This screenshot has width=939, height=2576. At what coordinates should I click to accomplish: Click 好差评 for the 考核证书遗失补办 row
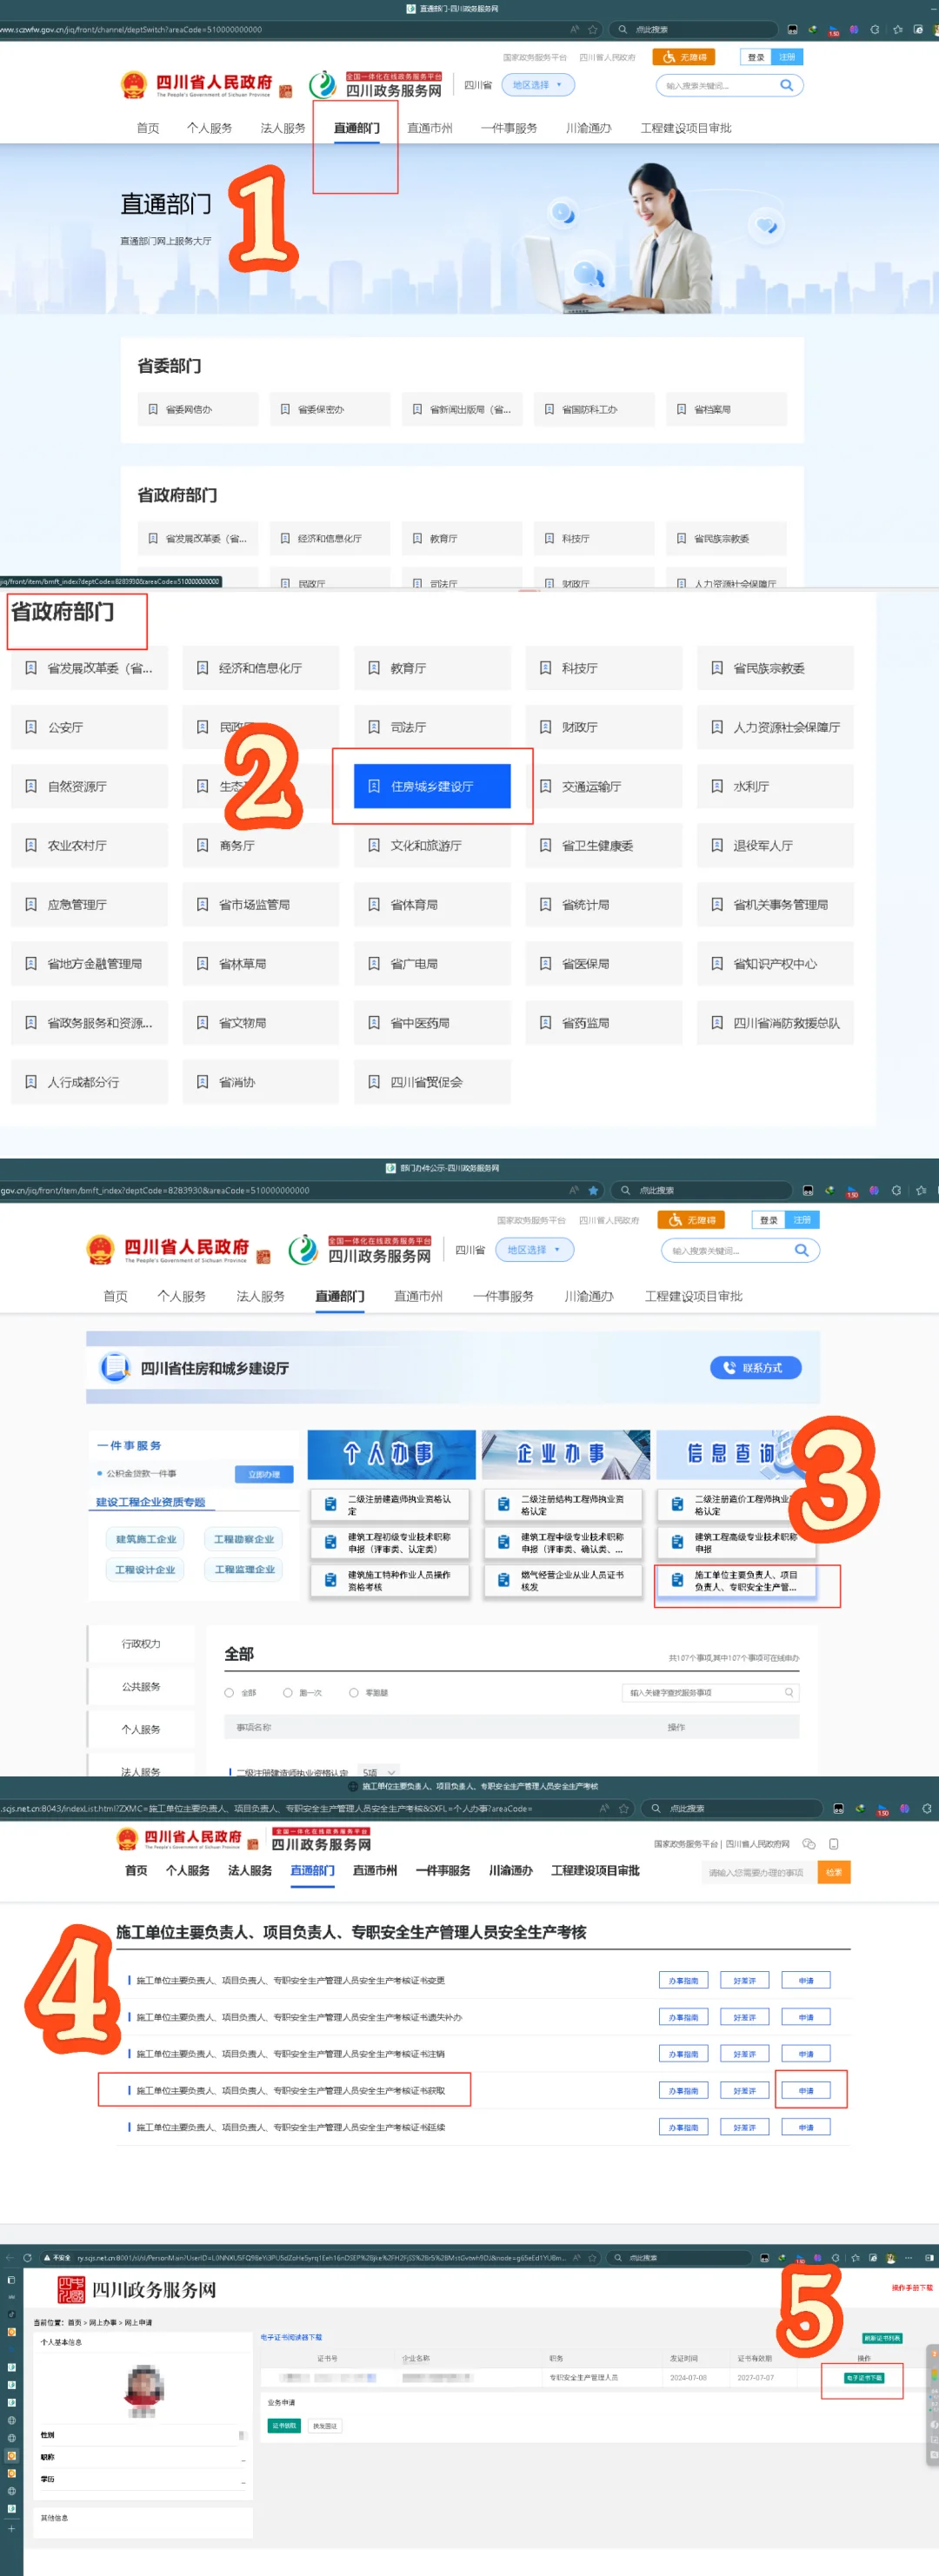pos(745,2017)
